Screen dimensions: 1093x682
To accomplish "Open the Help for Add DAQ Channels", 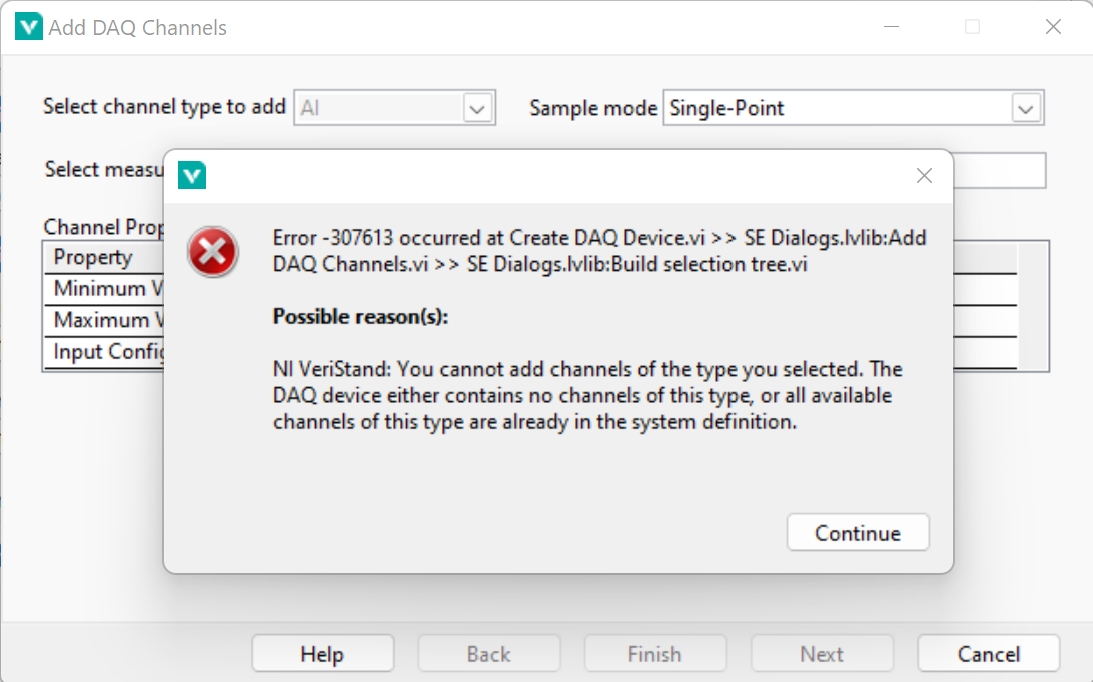I will 322,654.
